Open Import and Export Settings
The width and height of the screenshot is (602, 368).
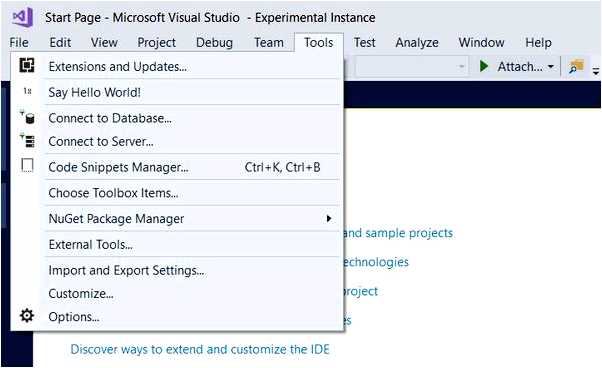pyautogui.click(x=177, y=270)
